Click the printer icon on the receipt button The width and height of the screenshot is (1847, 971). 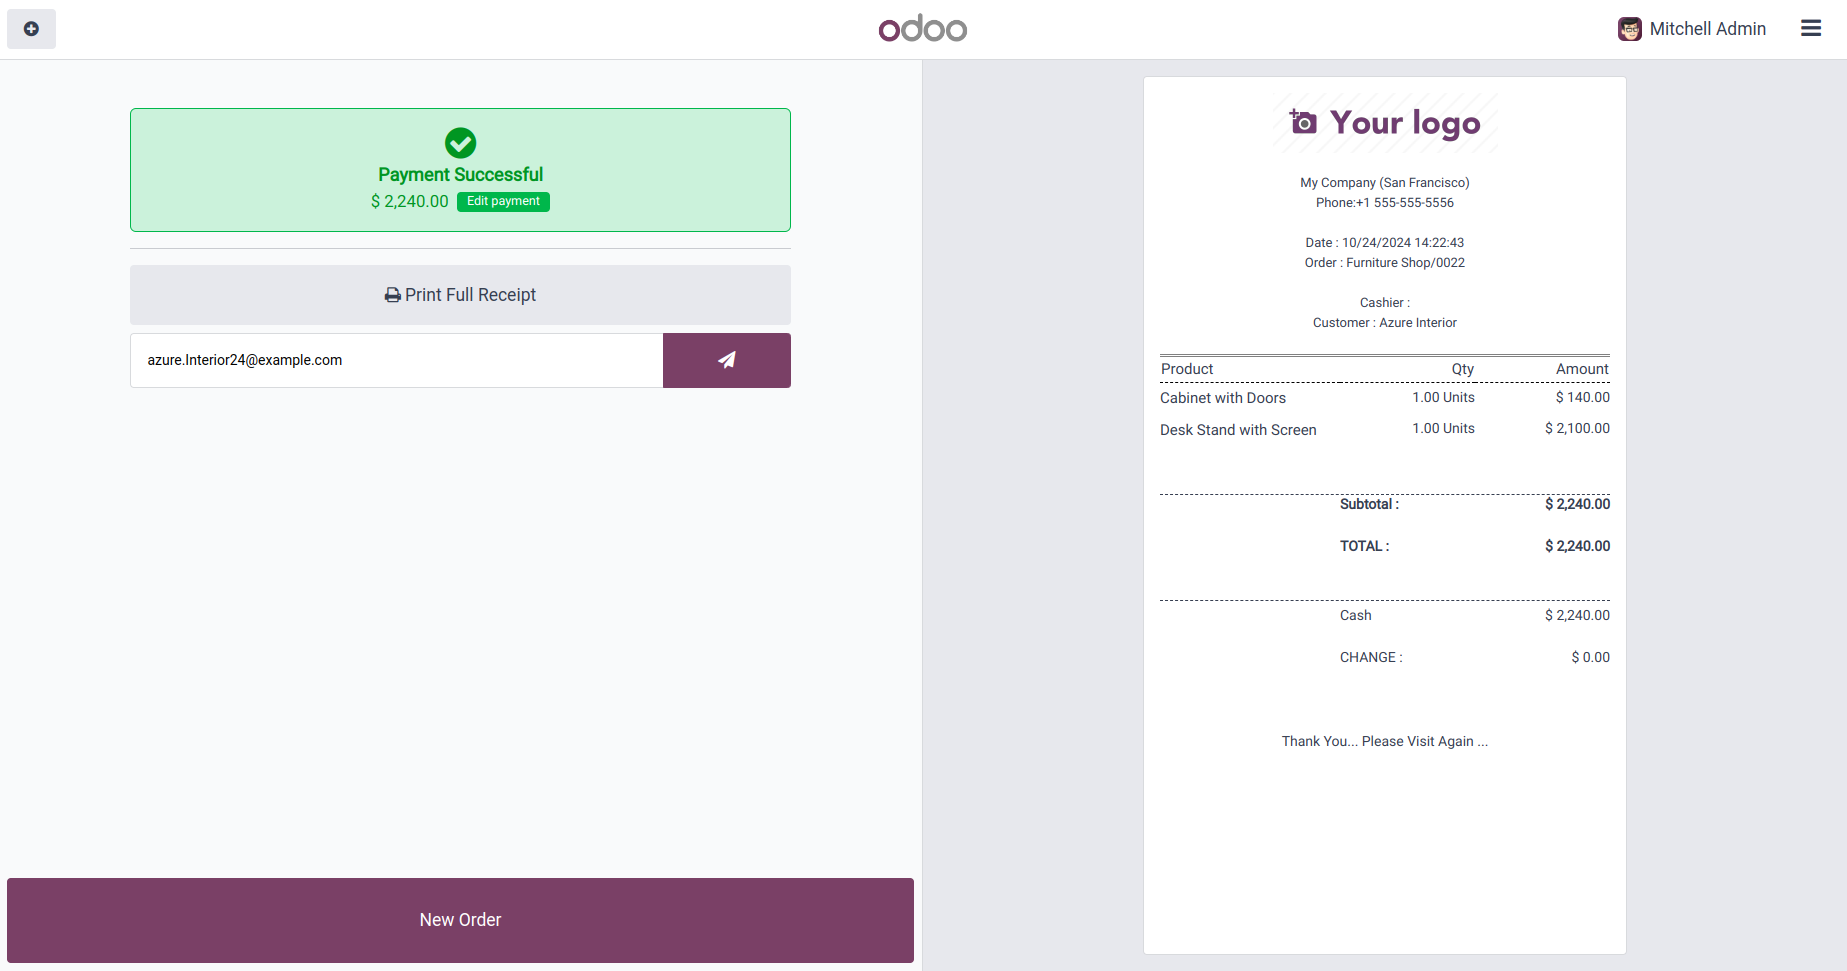coord(393,295)
